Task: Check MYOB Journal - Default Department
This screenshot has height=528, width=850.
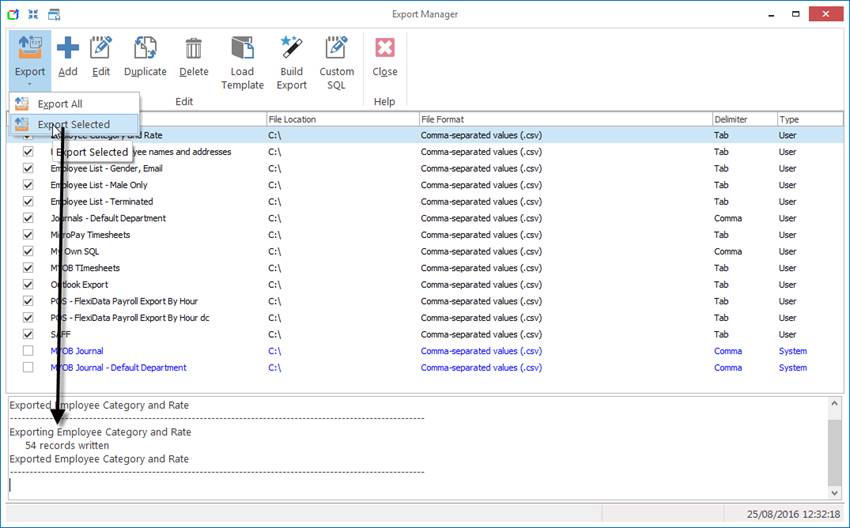Action: [28, 367]
